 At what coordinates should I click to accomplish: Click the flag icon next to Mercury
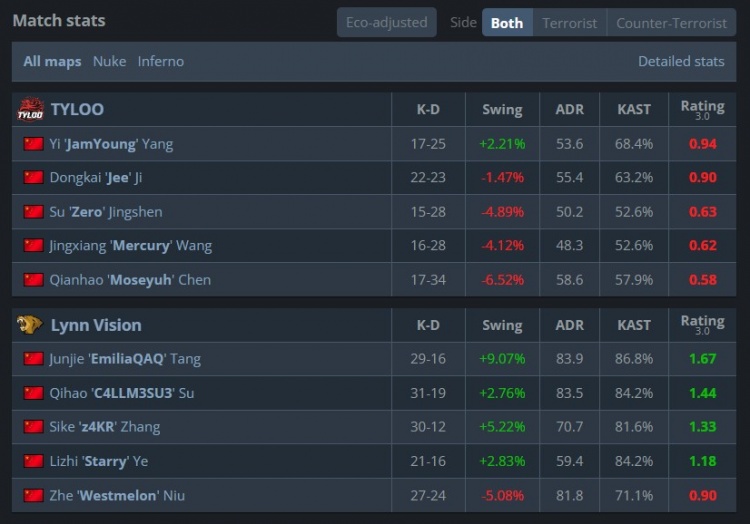pyautogui.click(x=33, y=245)
